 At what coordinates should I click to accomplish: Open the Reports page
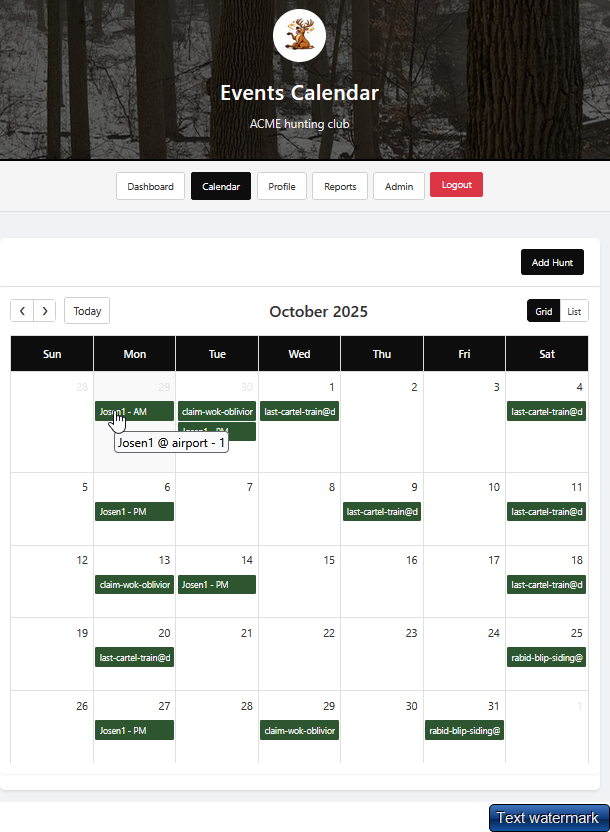coord(340,186)
